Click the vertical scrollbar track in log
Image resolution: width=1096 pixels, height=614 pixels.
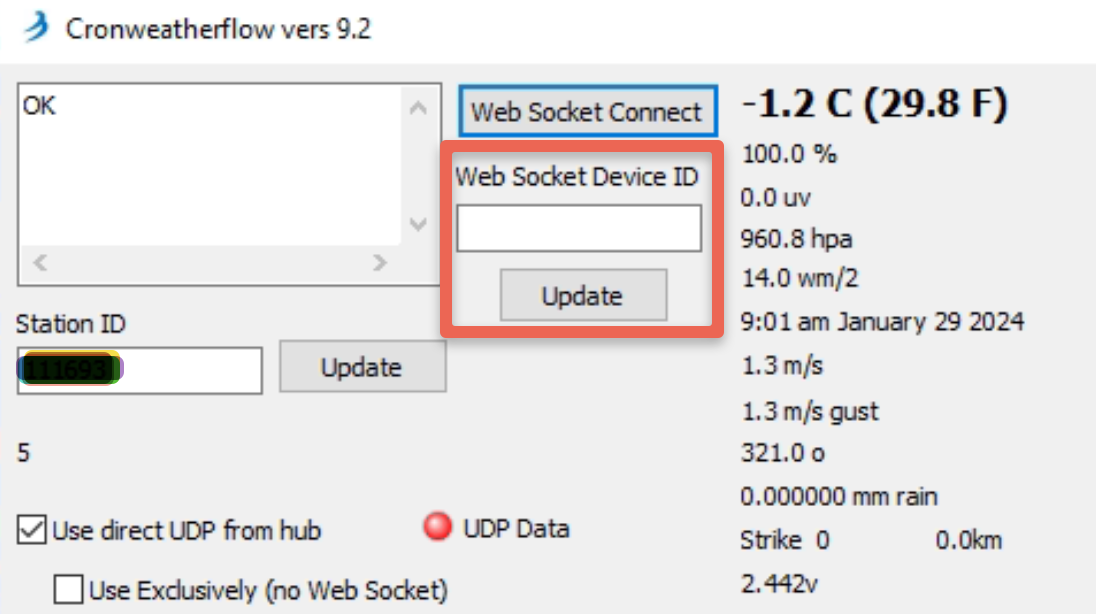point(418,166)
